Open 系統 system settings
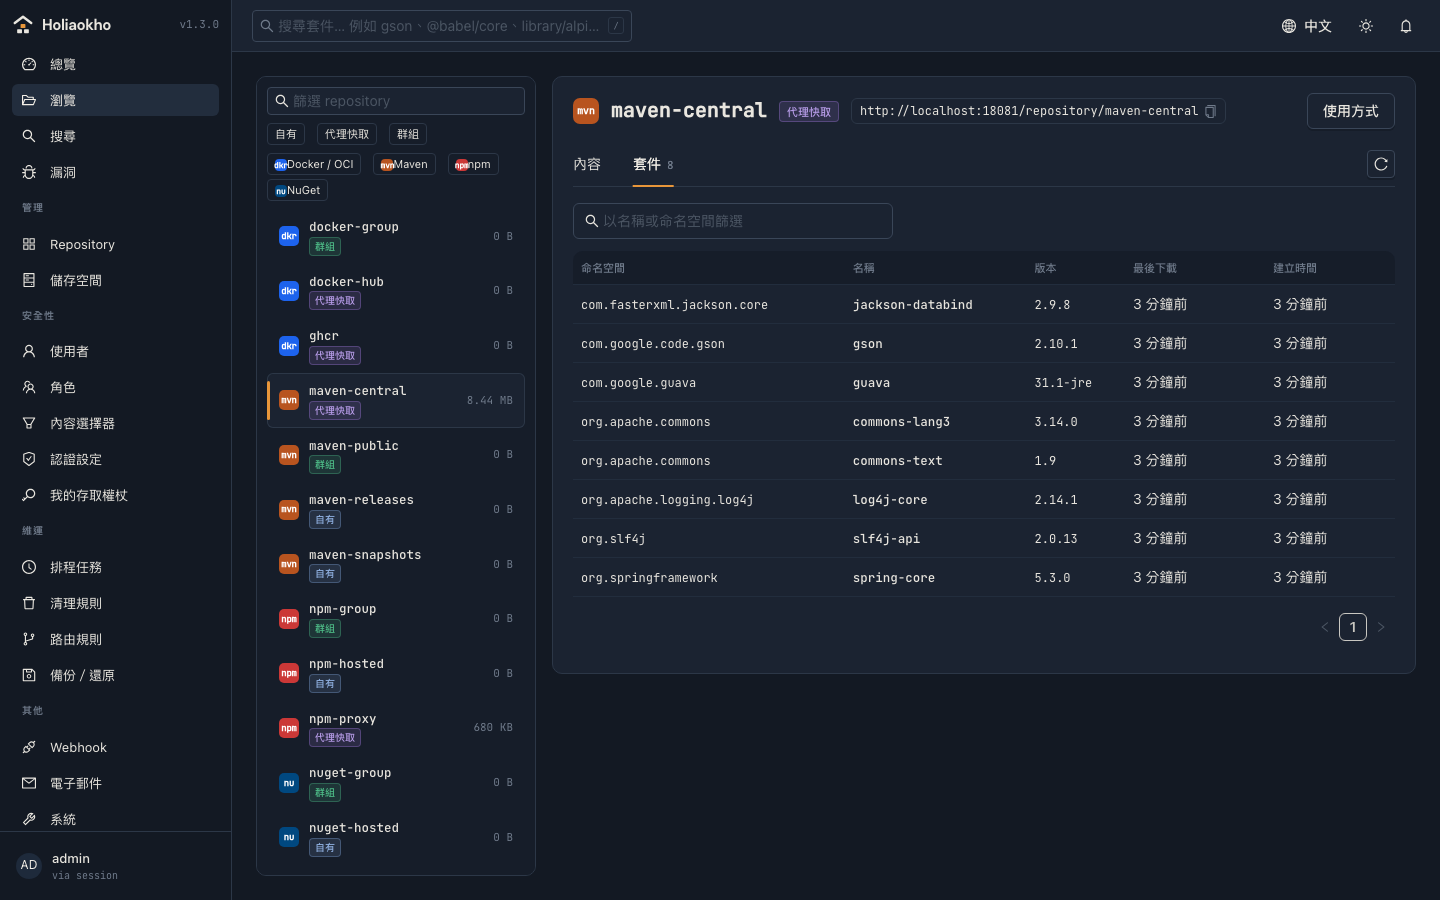This screenshot has width=1440, height=900. pos(115,819)
